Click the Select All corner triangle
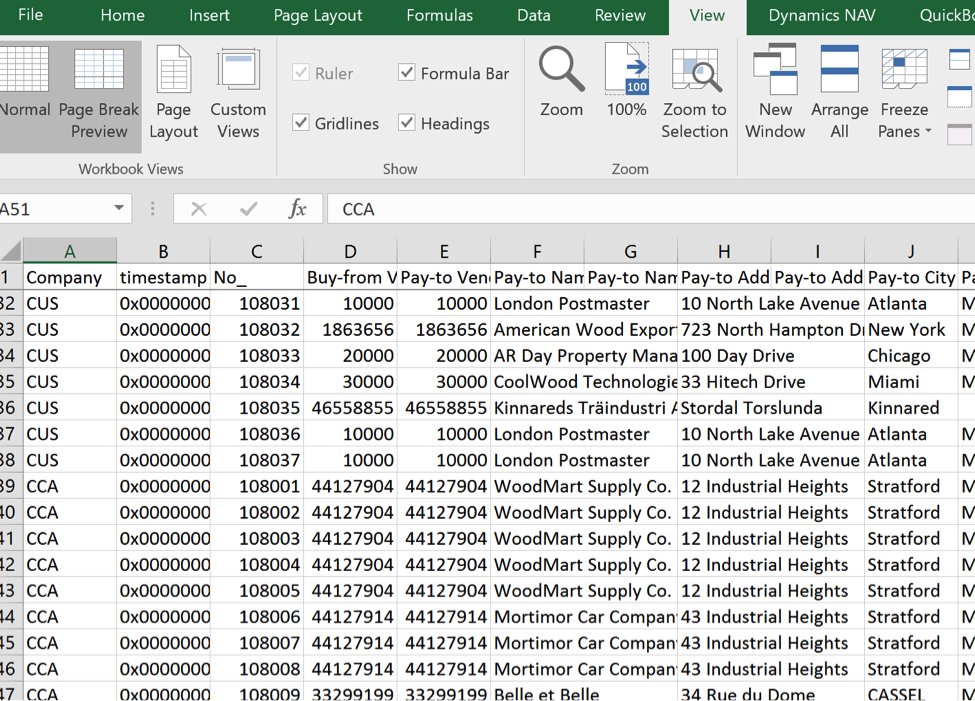975x701 pixels. [11, 251]
